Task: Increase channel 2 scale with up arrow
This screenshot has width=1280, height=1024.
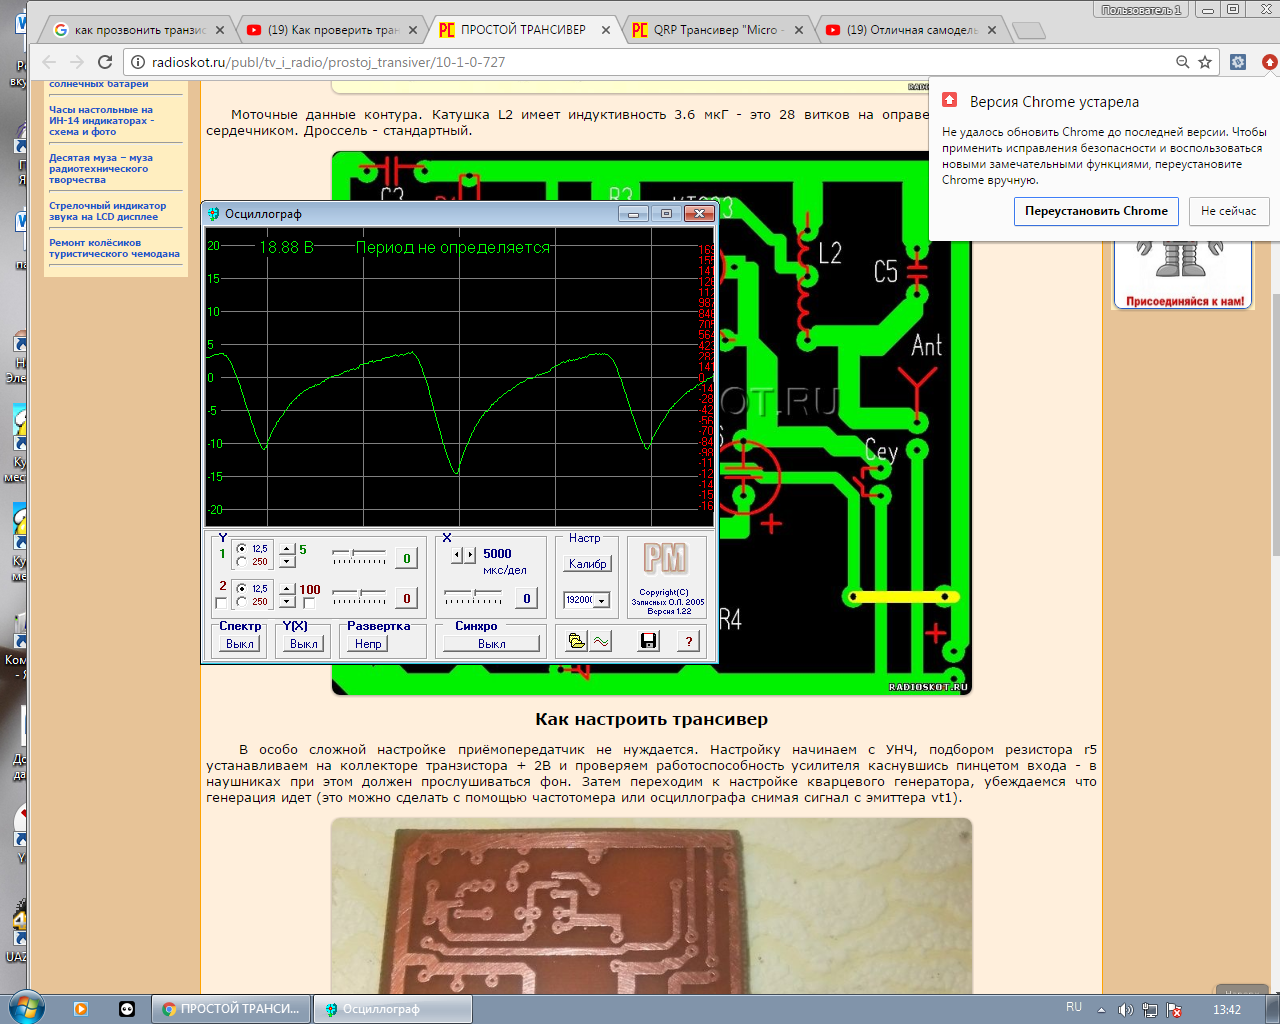Action: [288, 589]
